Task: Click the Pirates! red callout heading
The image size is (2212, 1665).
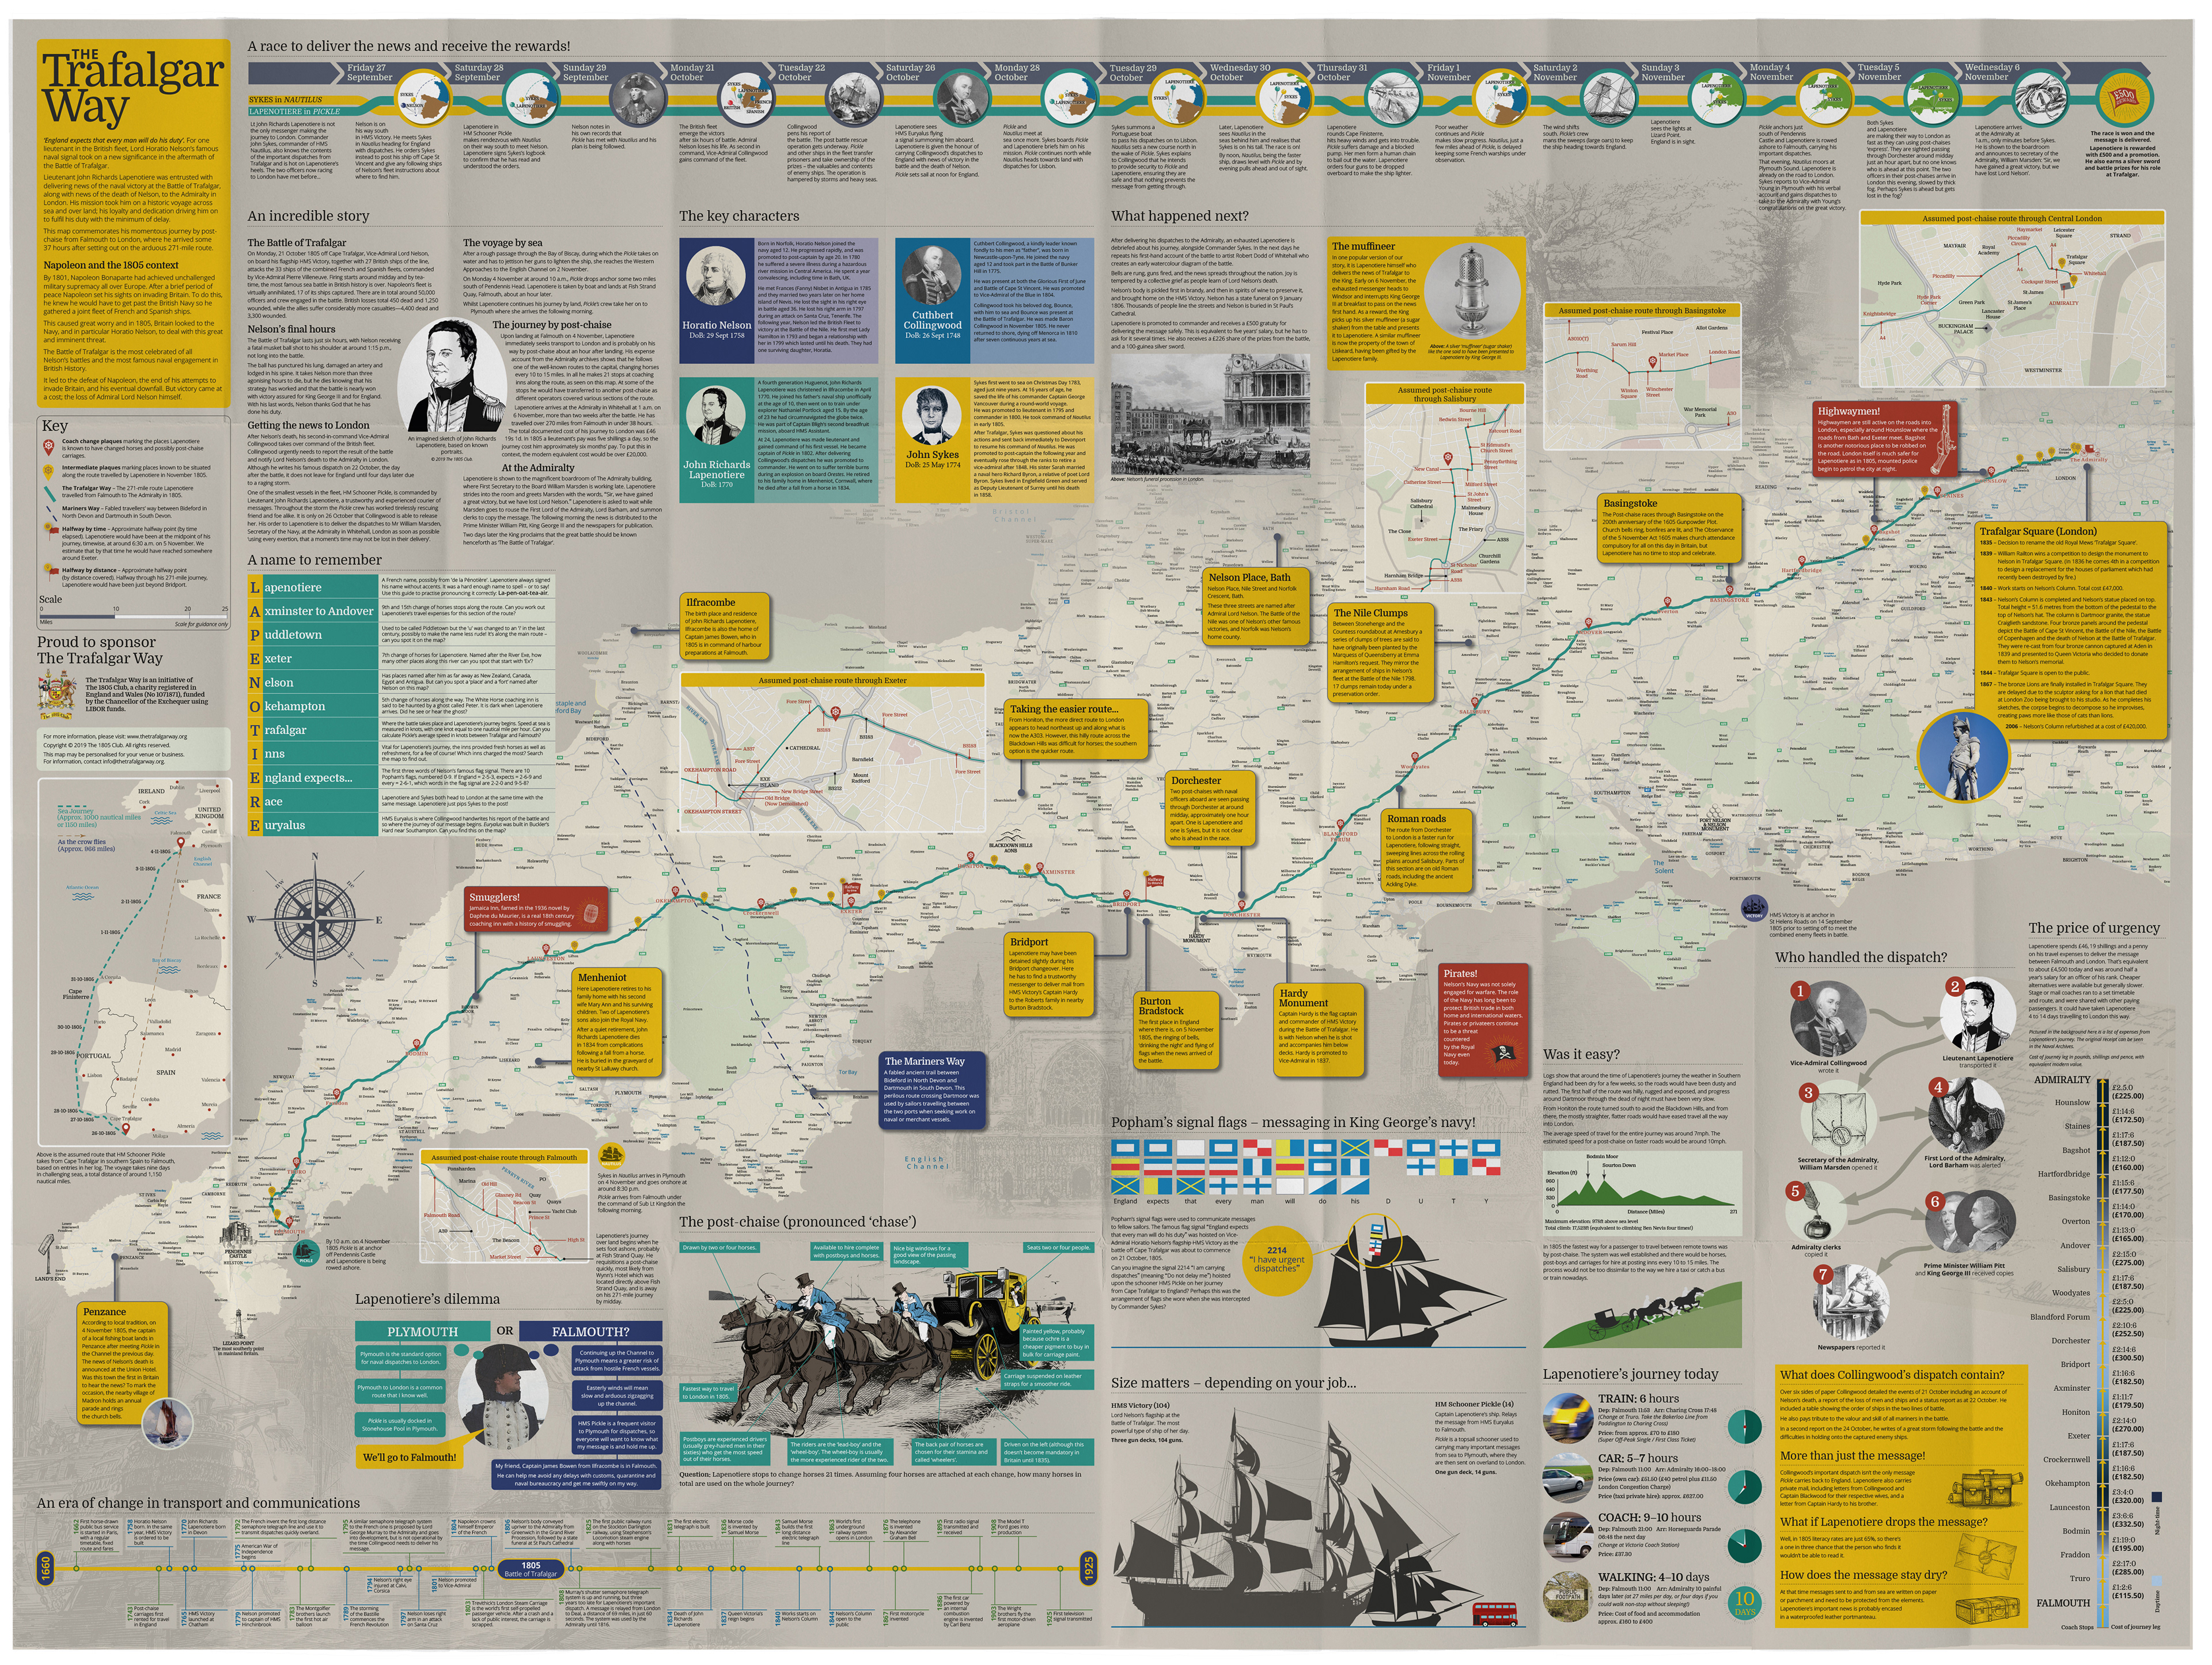Action: 1460,973
